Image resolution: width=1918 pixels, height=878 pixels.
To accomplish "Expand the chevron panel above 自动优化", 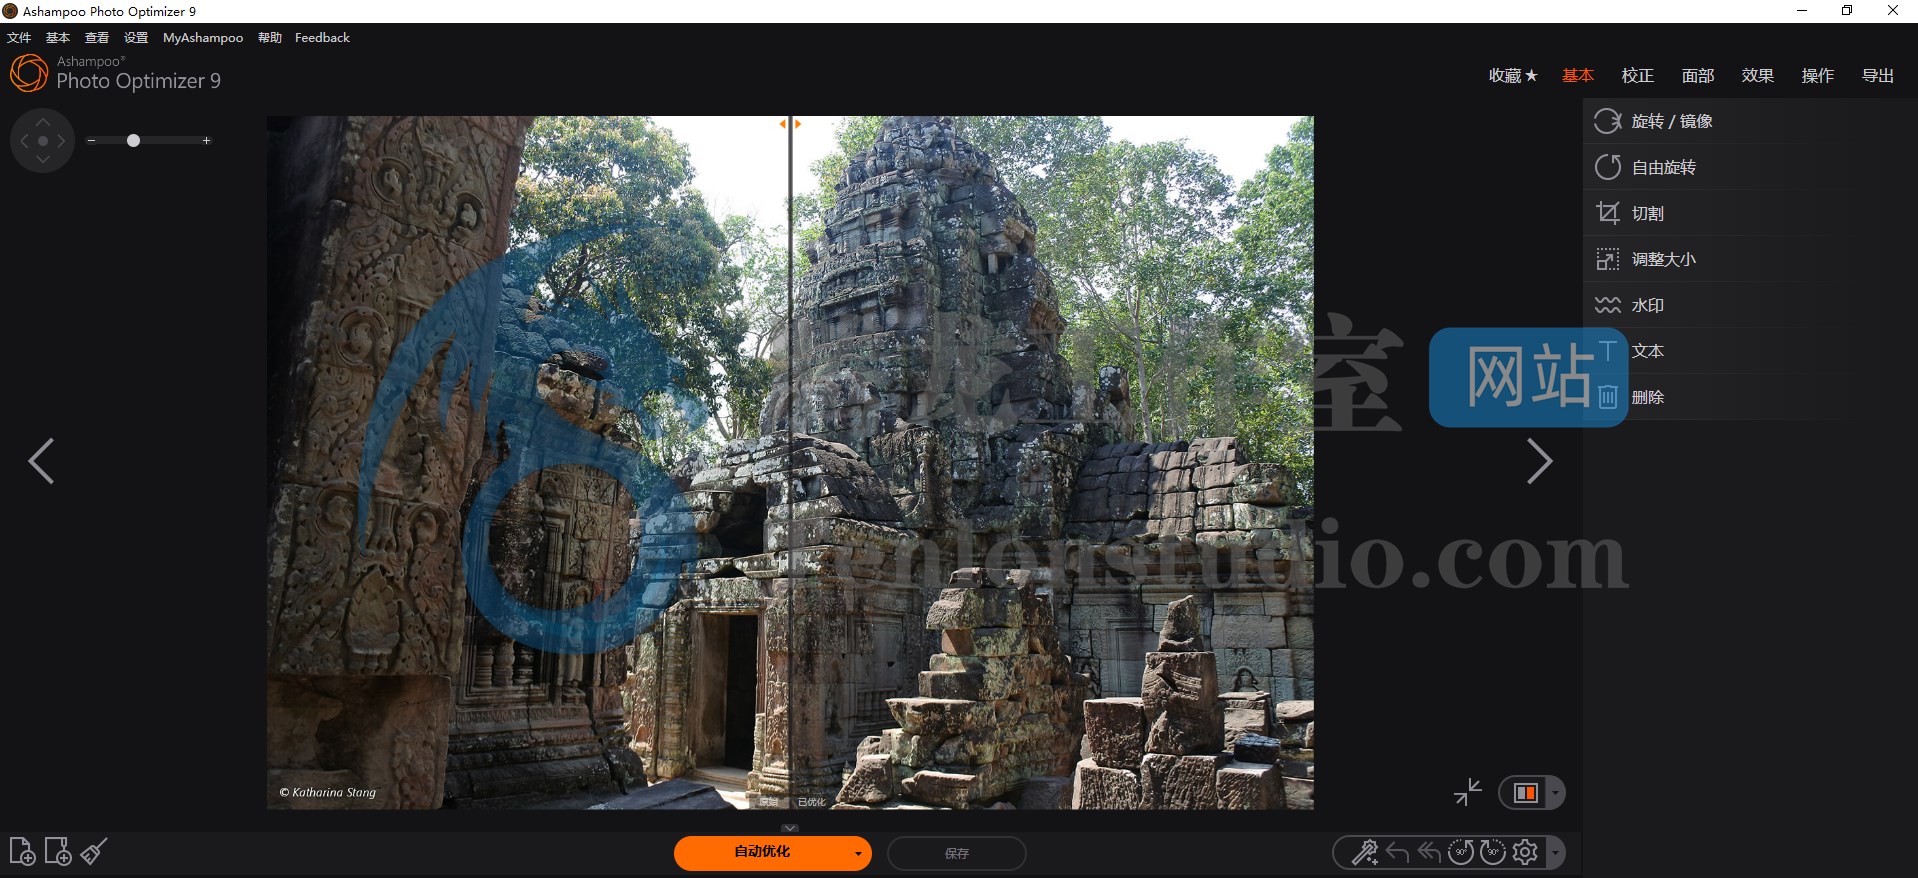I will point(790,828).
